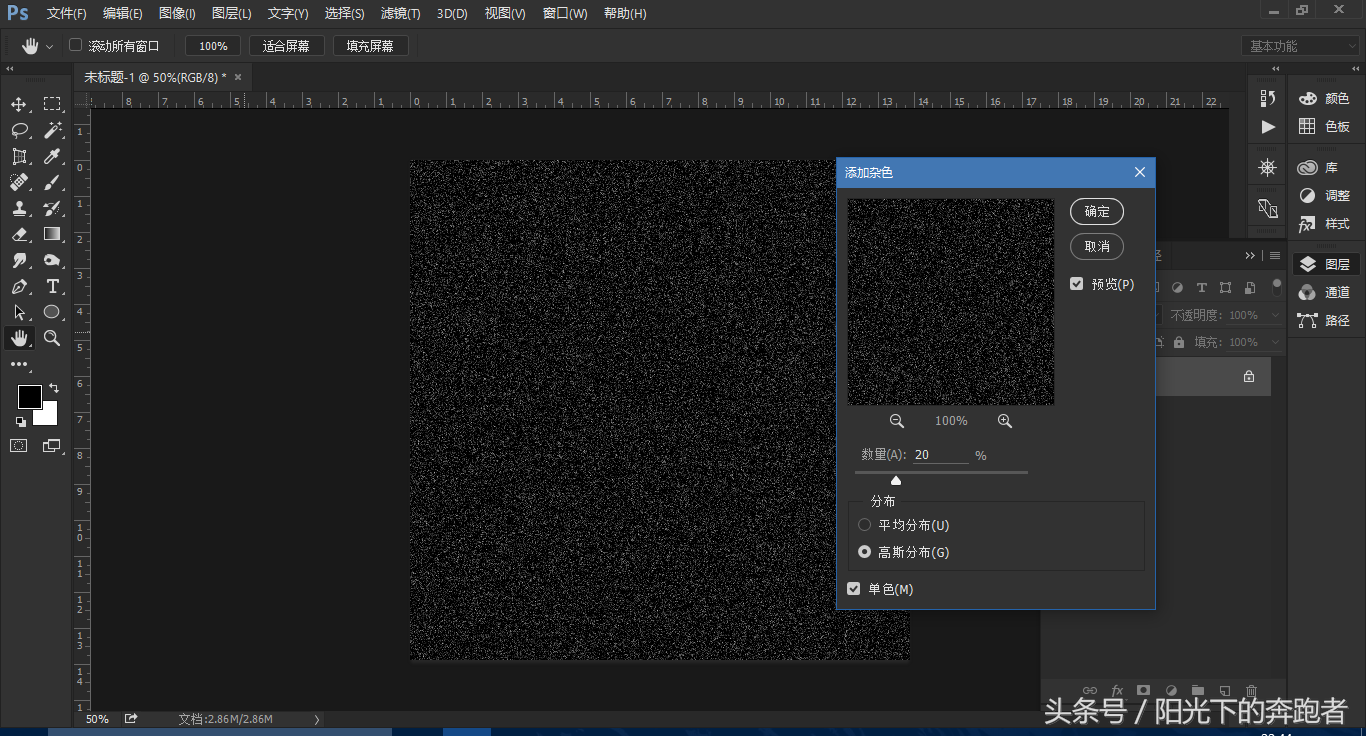Toggle the Preview (预览) checkbox

[x=1077, y=284]
